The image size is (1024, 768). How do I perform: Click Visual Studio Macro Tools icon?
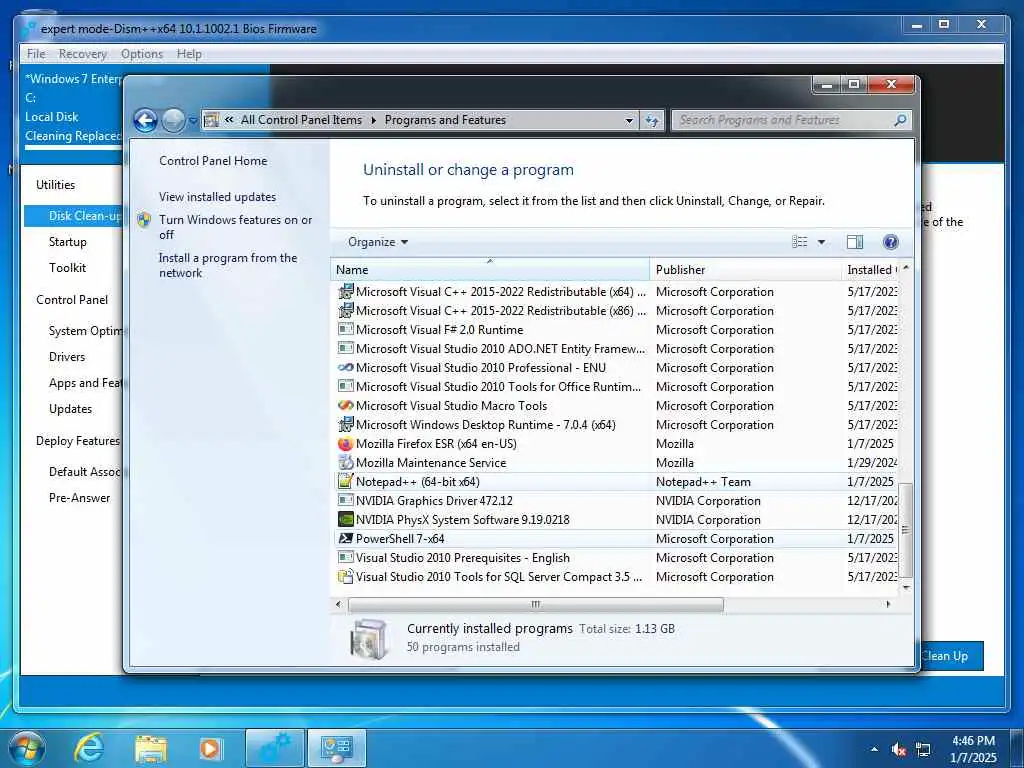(x=345, y=406)
